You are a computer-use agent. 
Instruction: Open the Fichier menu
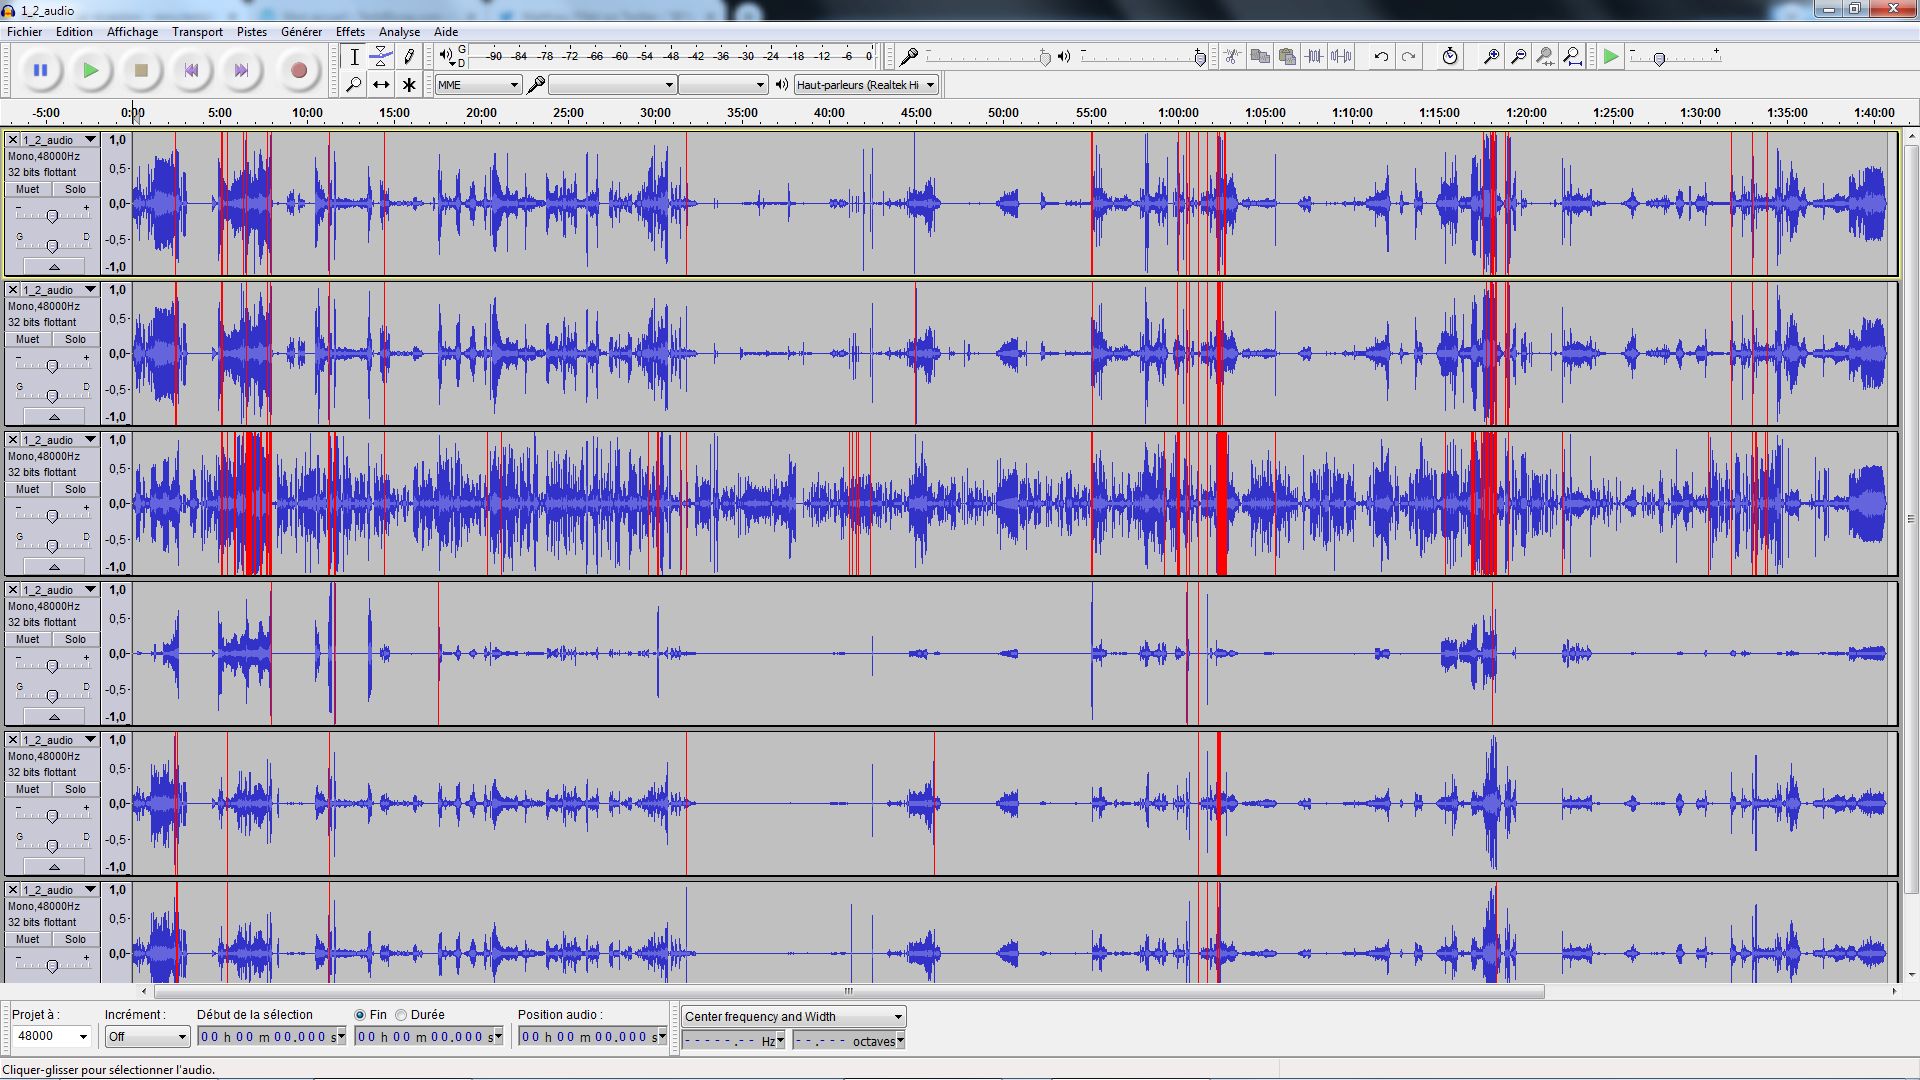(x=24, y=32)
